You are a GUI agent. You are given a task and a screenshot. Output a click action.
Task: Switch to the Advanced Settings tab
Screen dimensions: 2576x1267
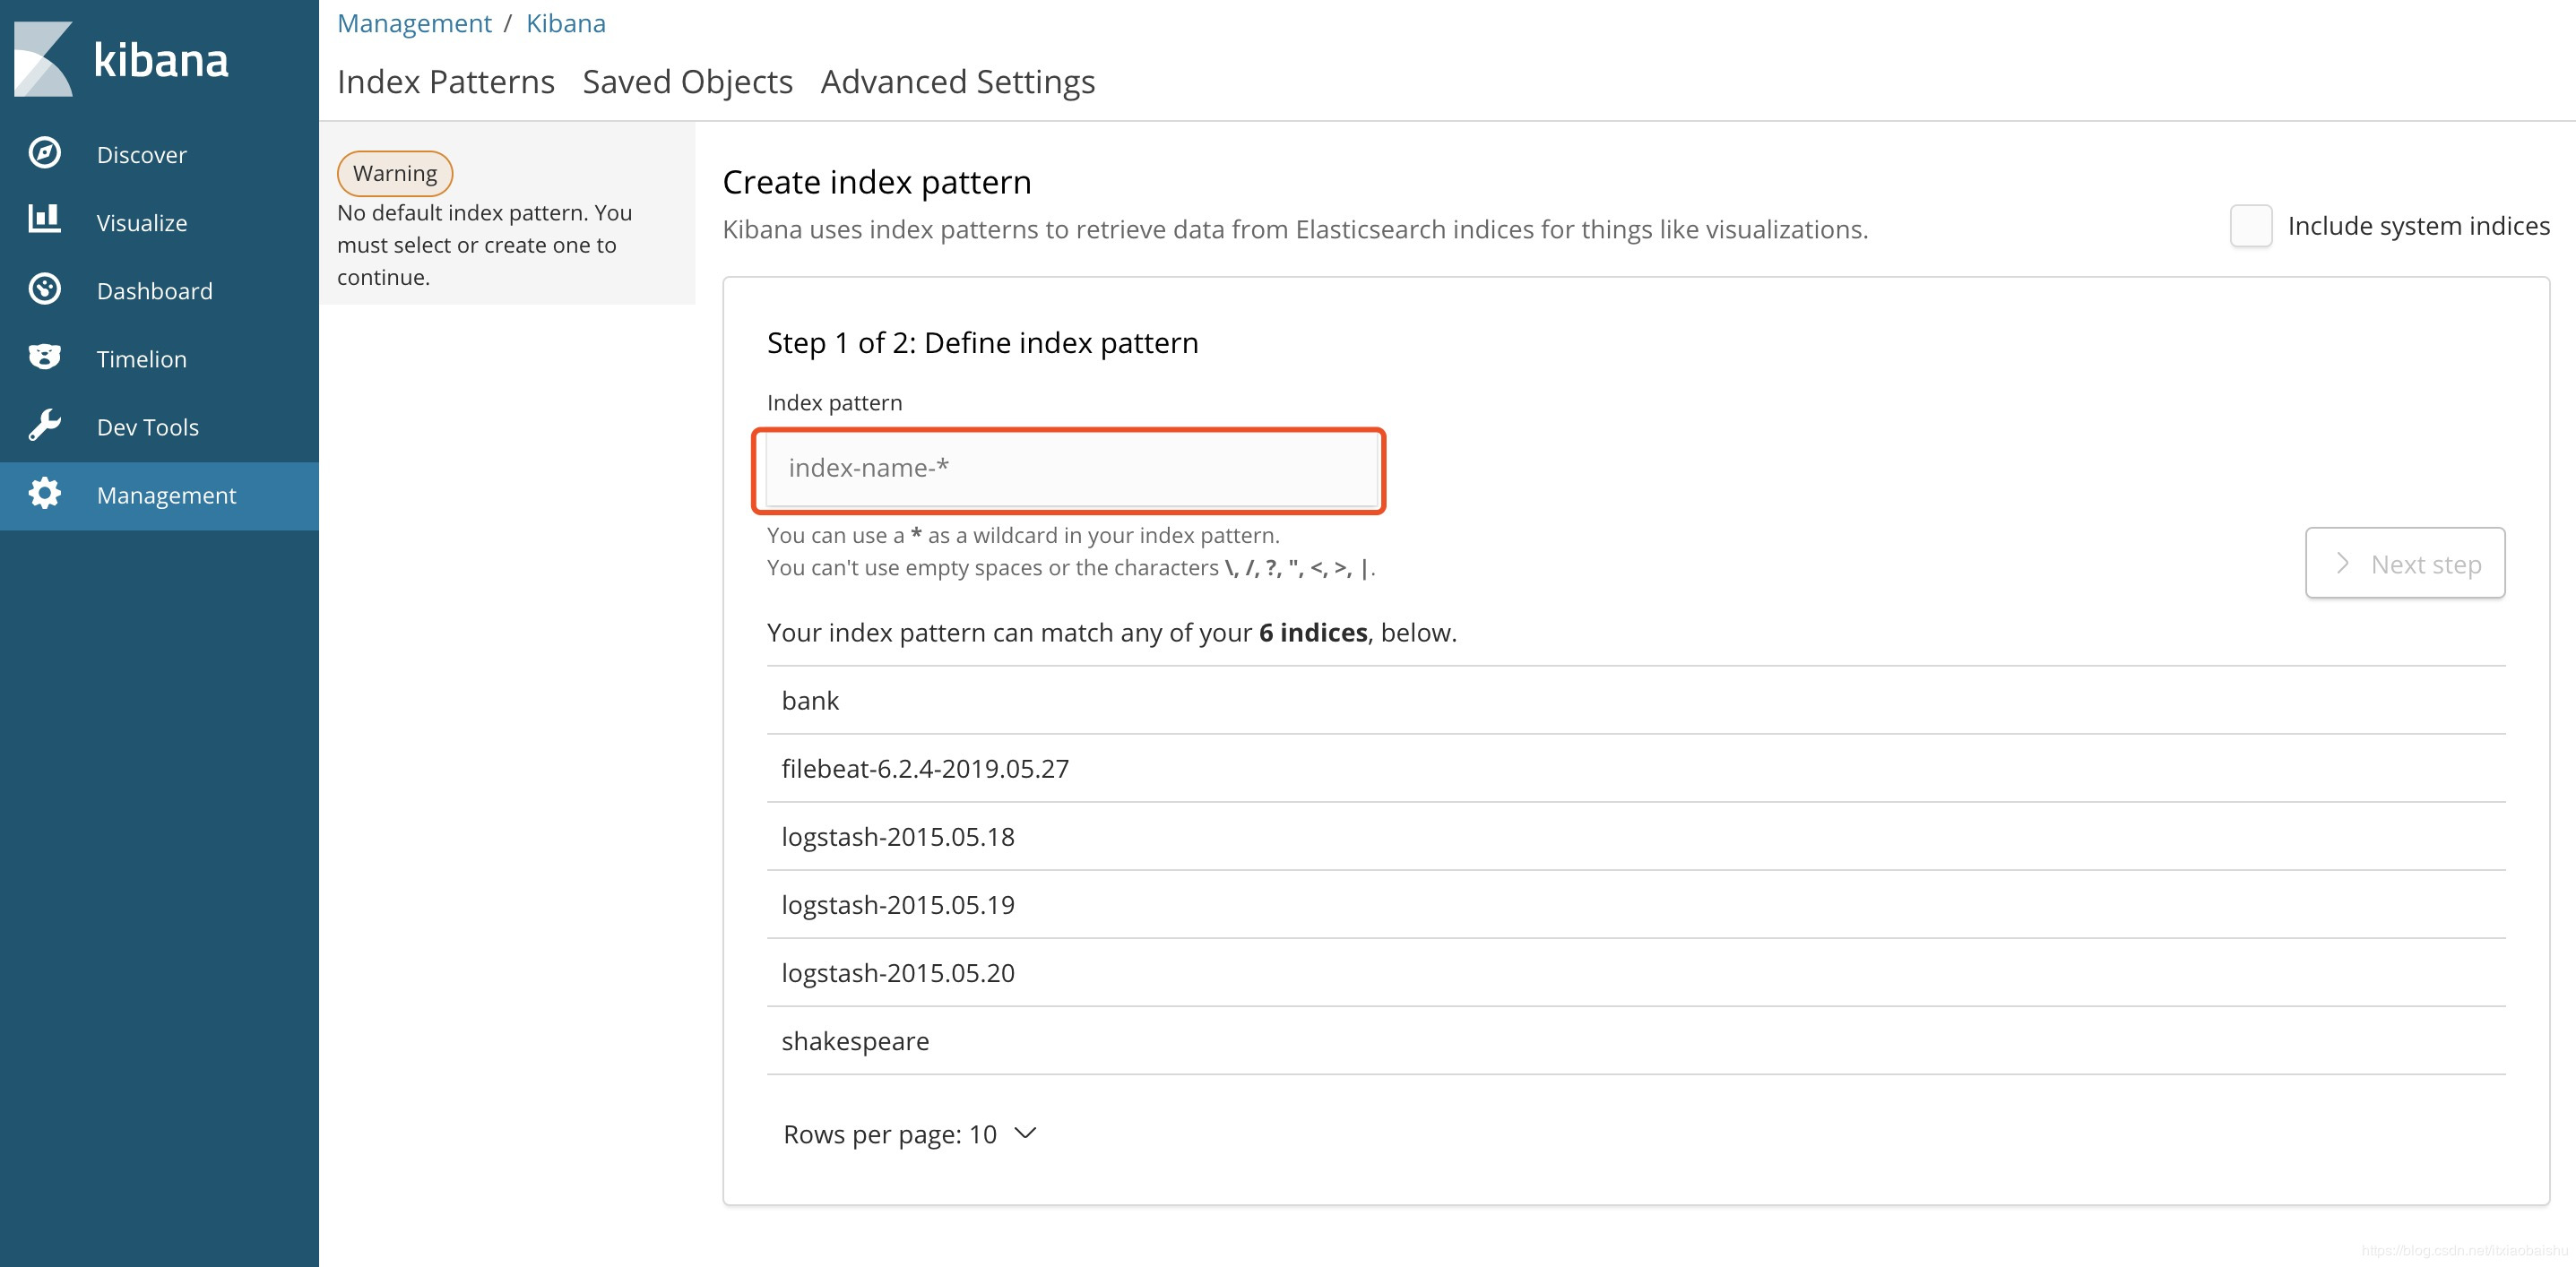(957, 82)
